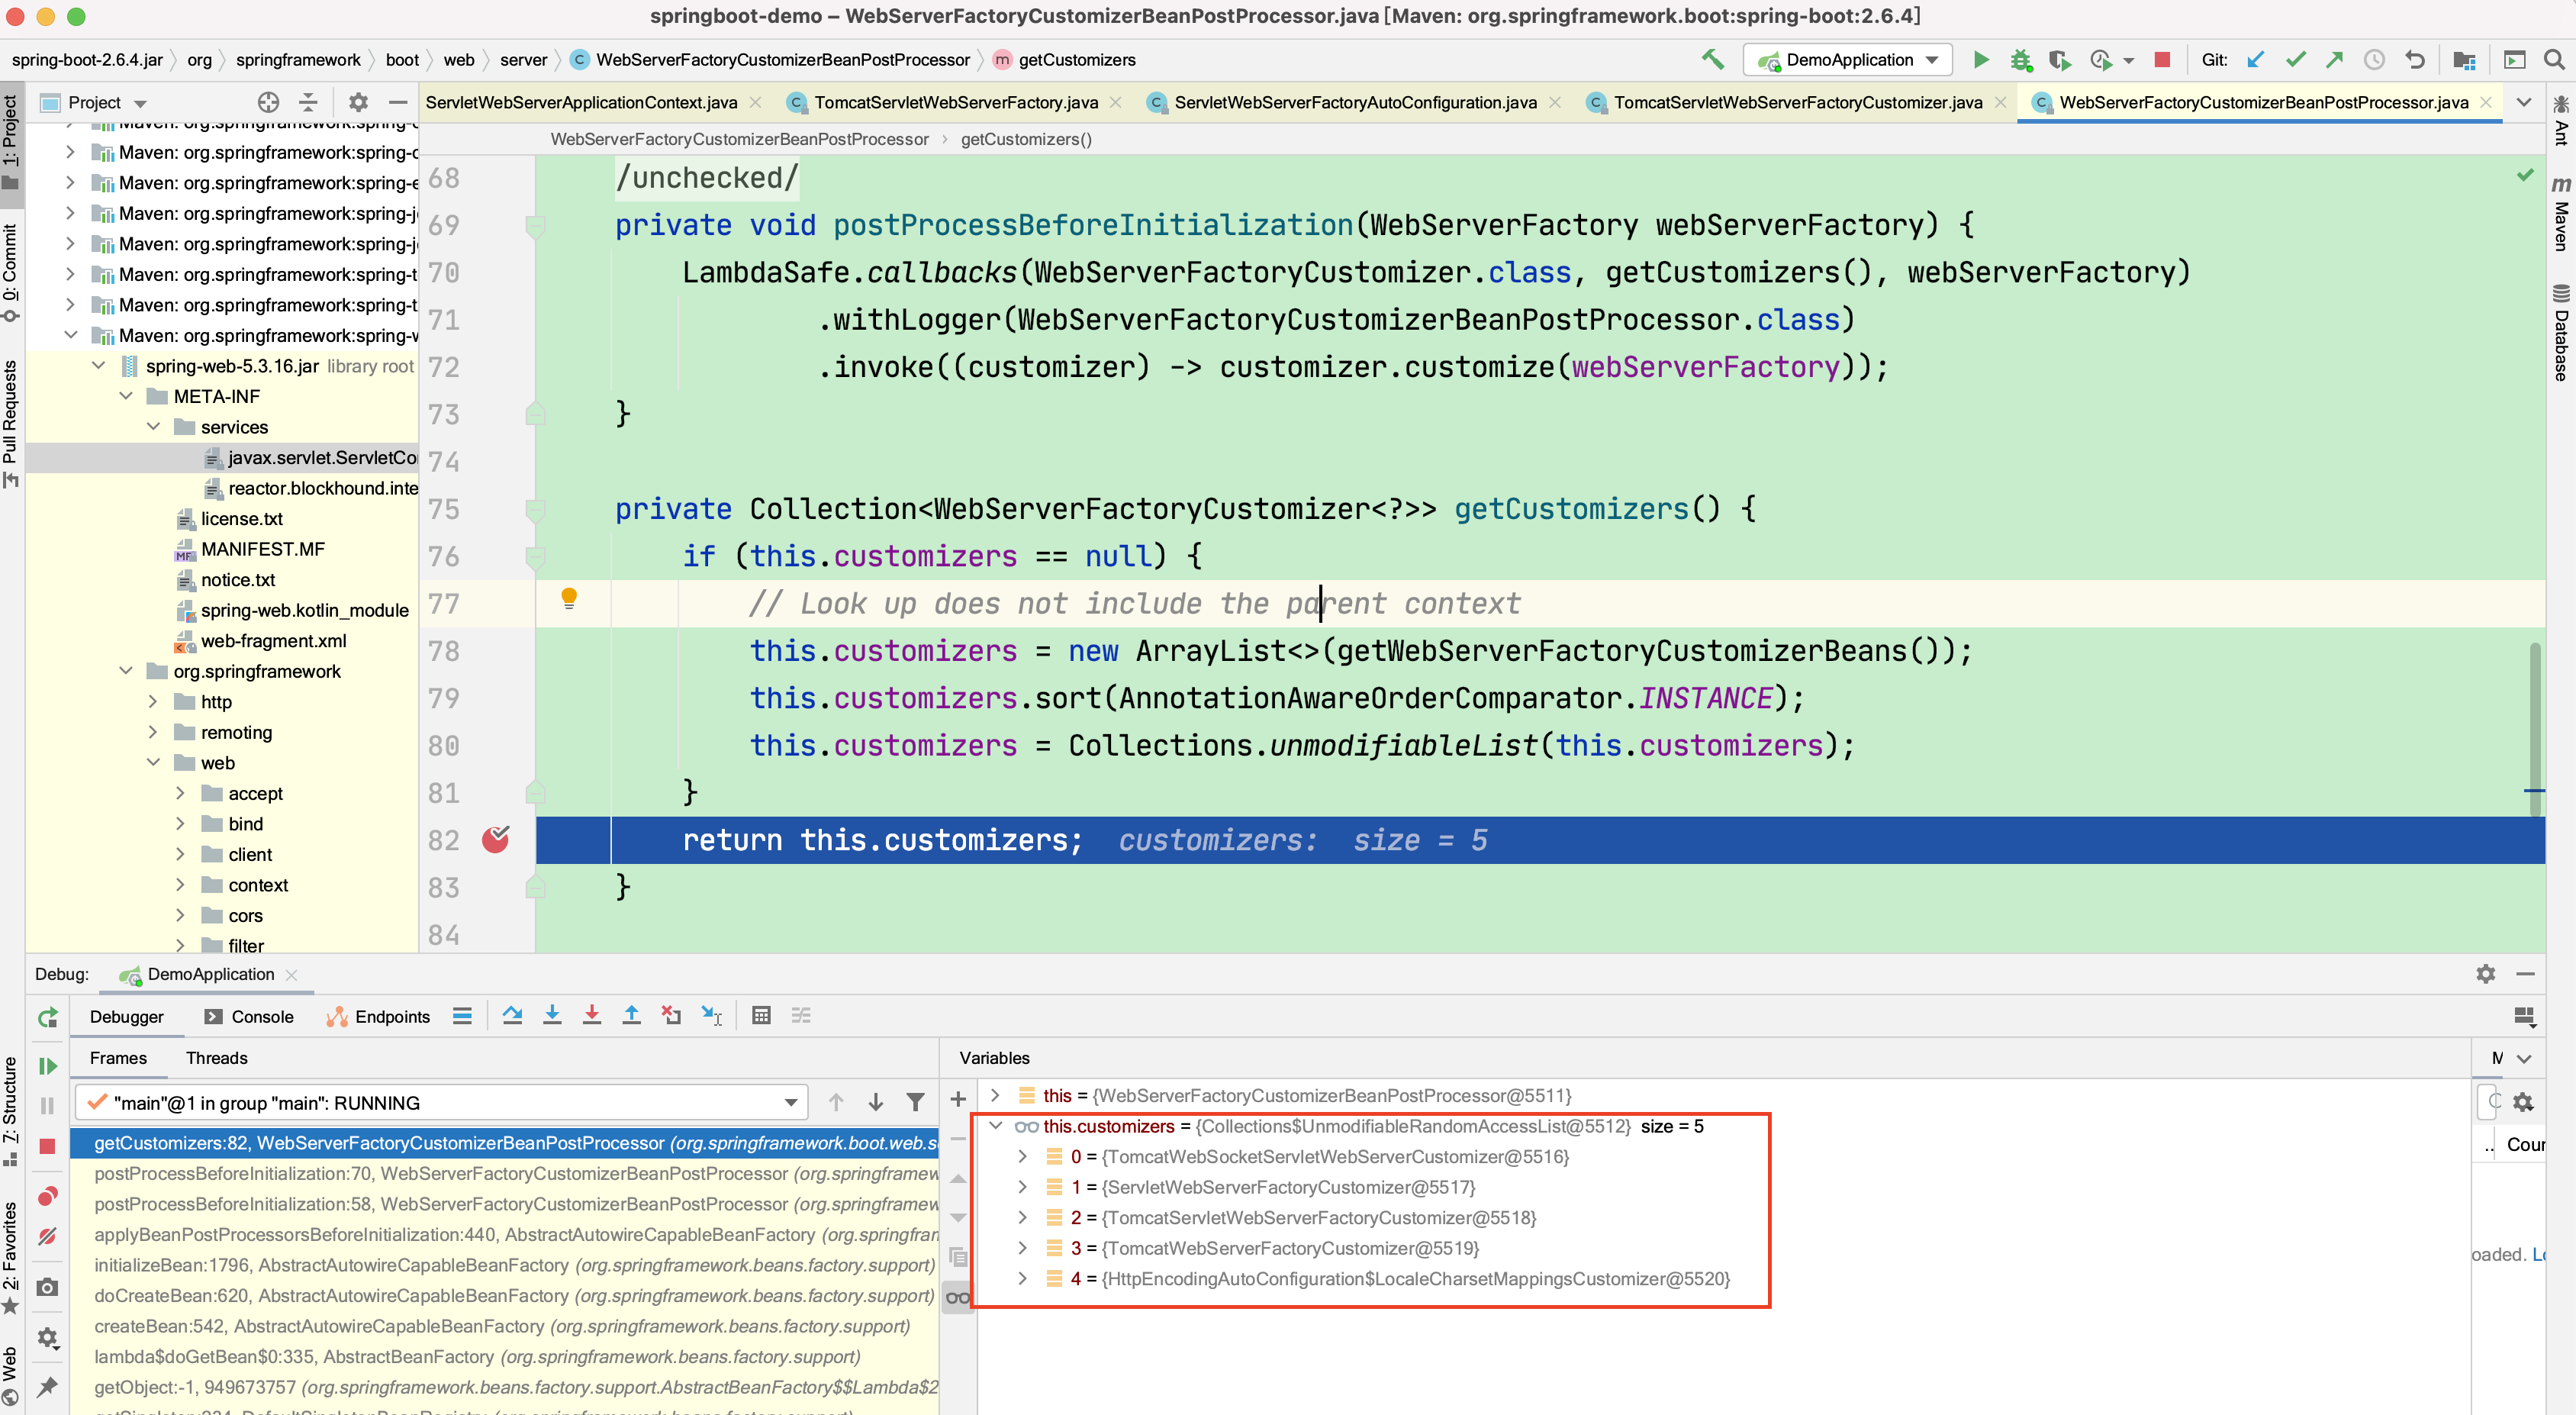Screen dimensions: 2576x1415
Task: Collapse the this.customizers variable node
Action: point(996,1126)
